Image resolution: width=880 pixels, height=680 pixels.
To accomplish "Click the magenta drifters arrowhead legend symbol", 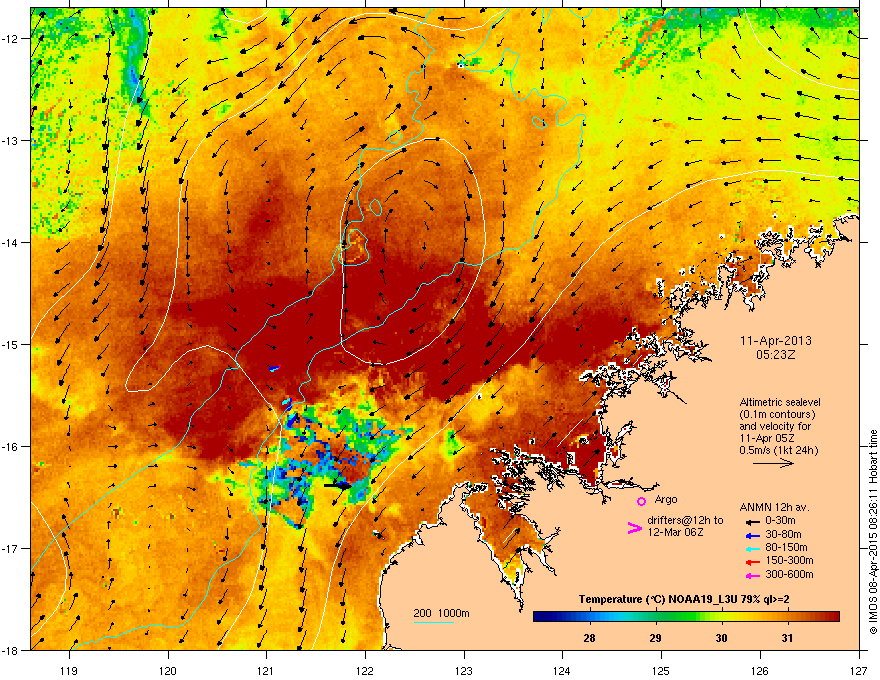I will click(634, 528).
